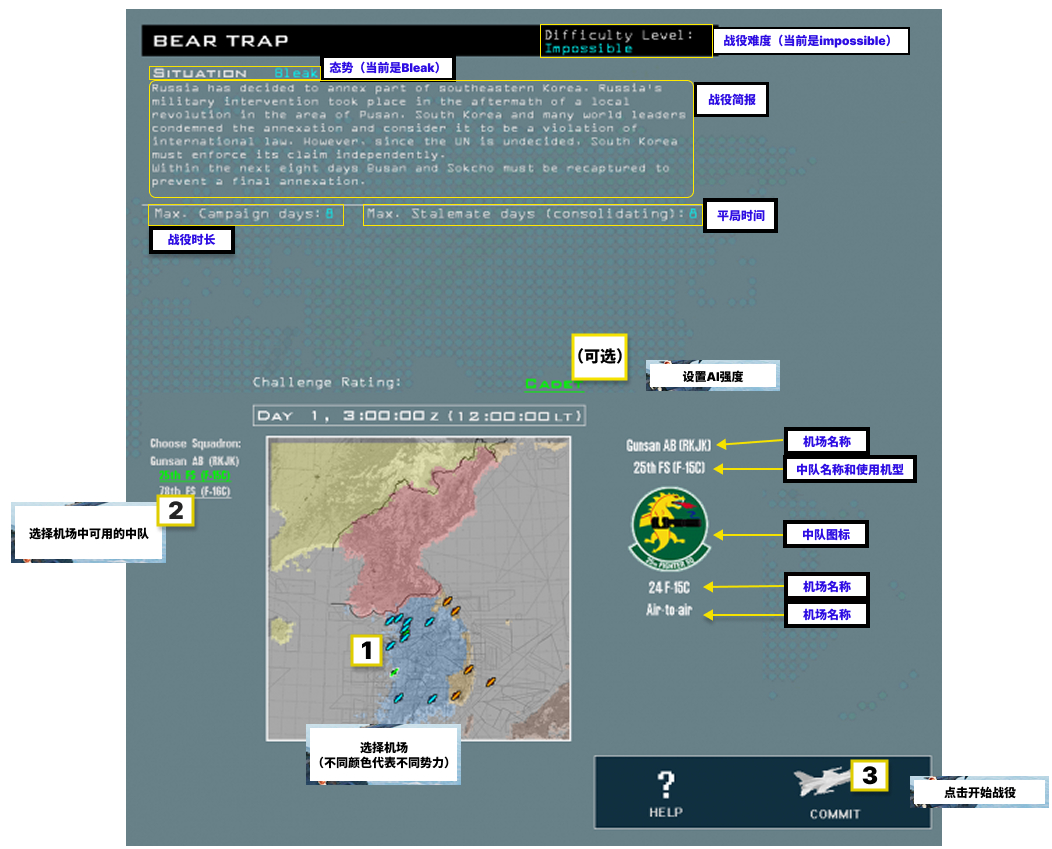Select the easternmost orange airbase icon offshore
Screen dimensions: 1052x849
[x=491, y=682]
